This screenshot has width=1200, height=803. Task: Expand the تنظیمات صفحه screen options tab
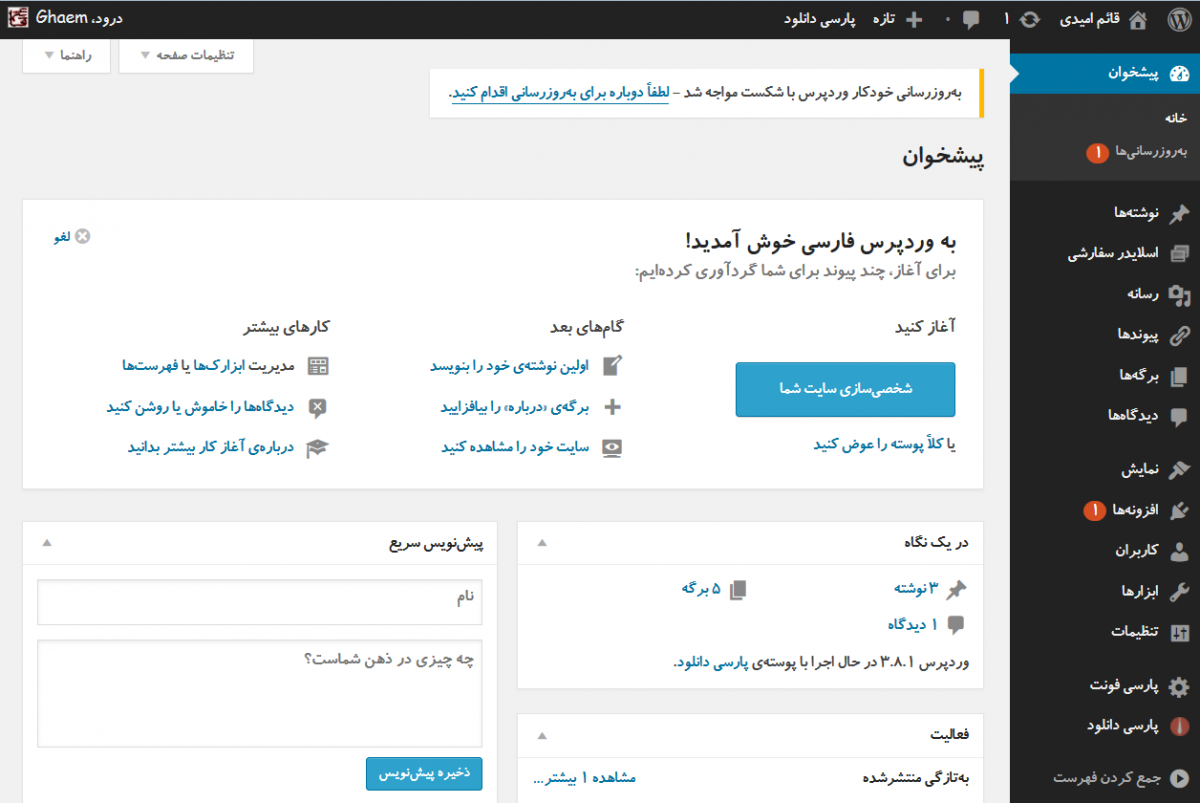pyautogui.click(x=186, y=55)
